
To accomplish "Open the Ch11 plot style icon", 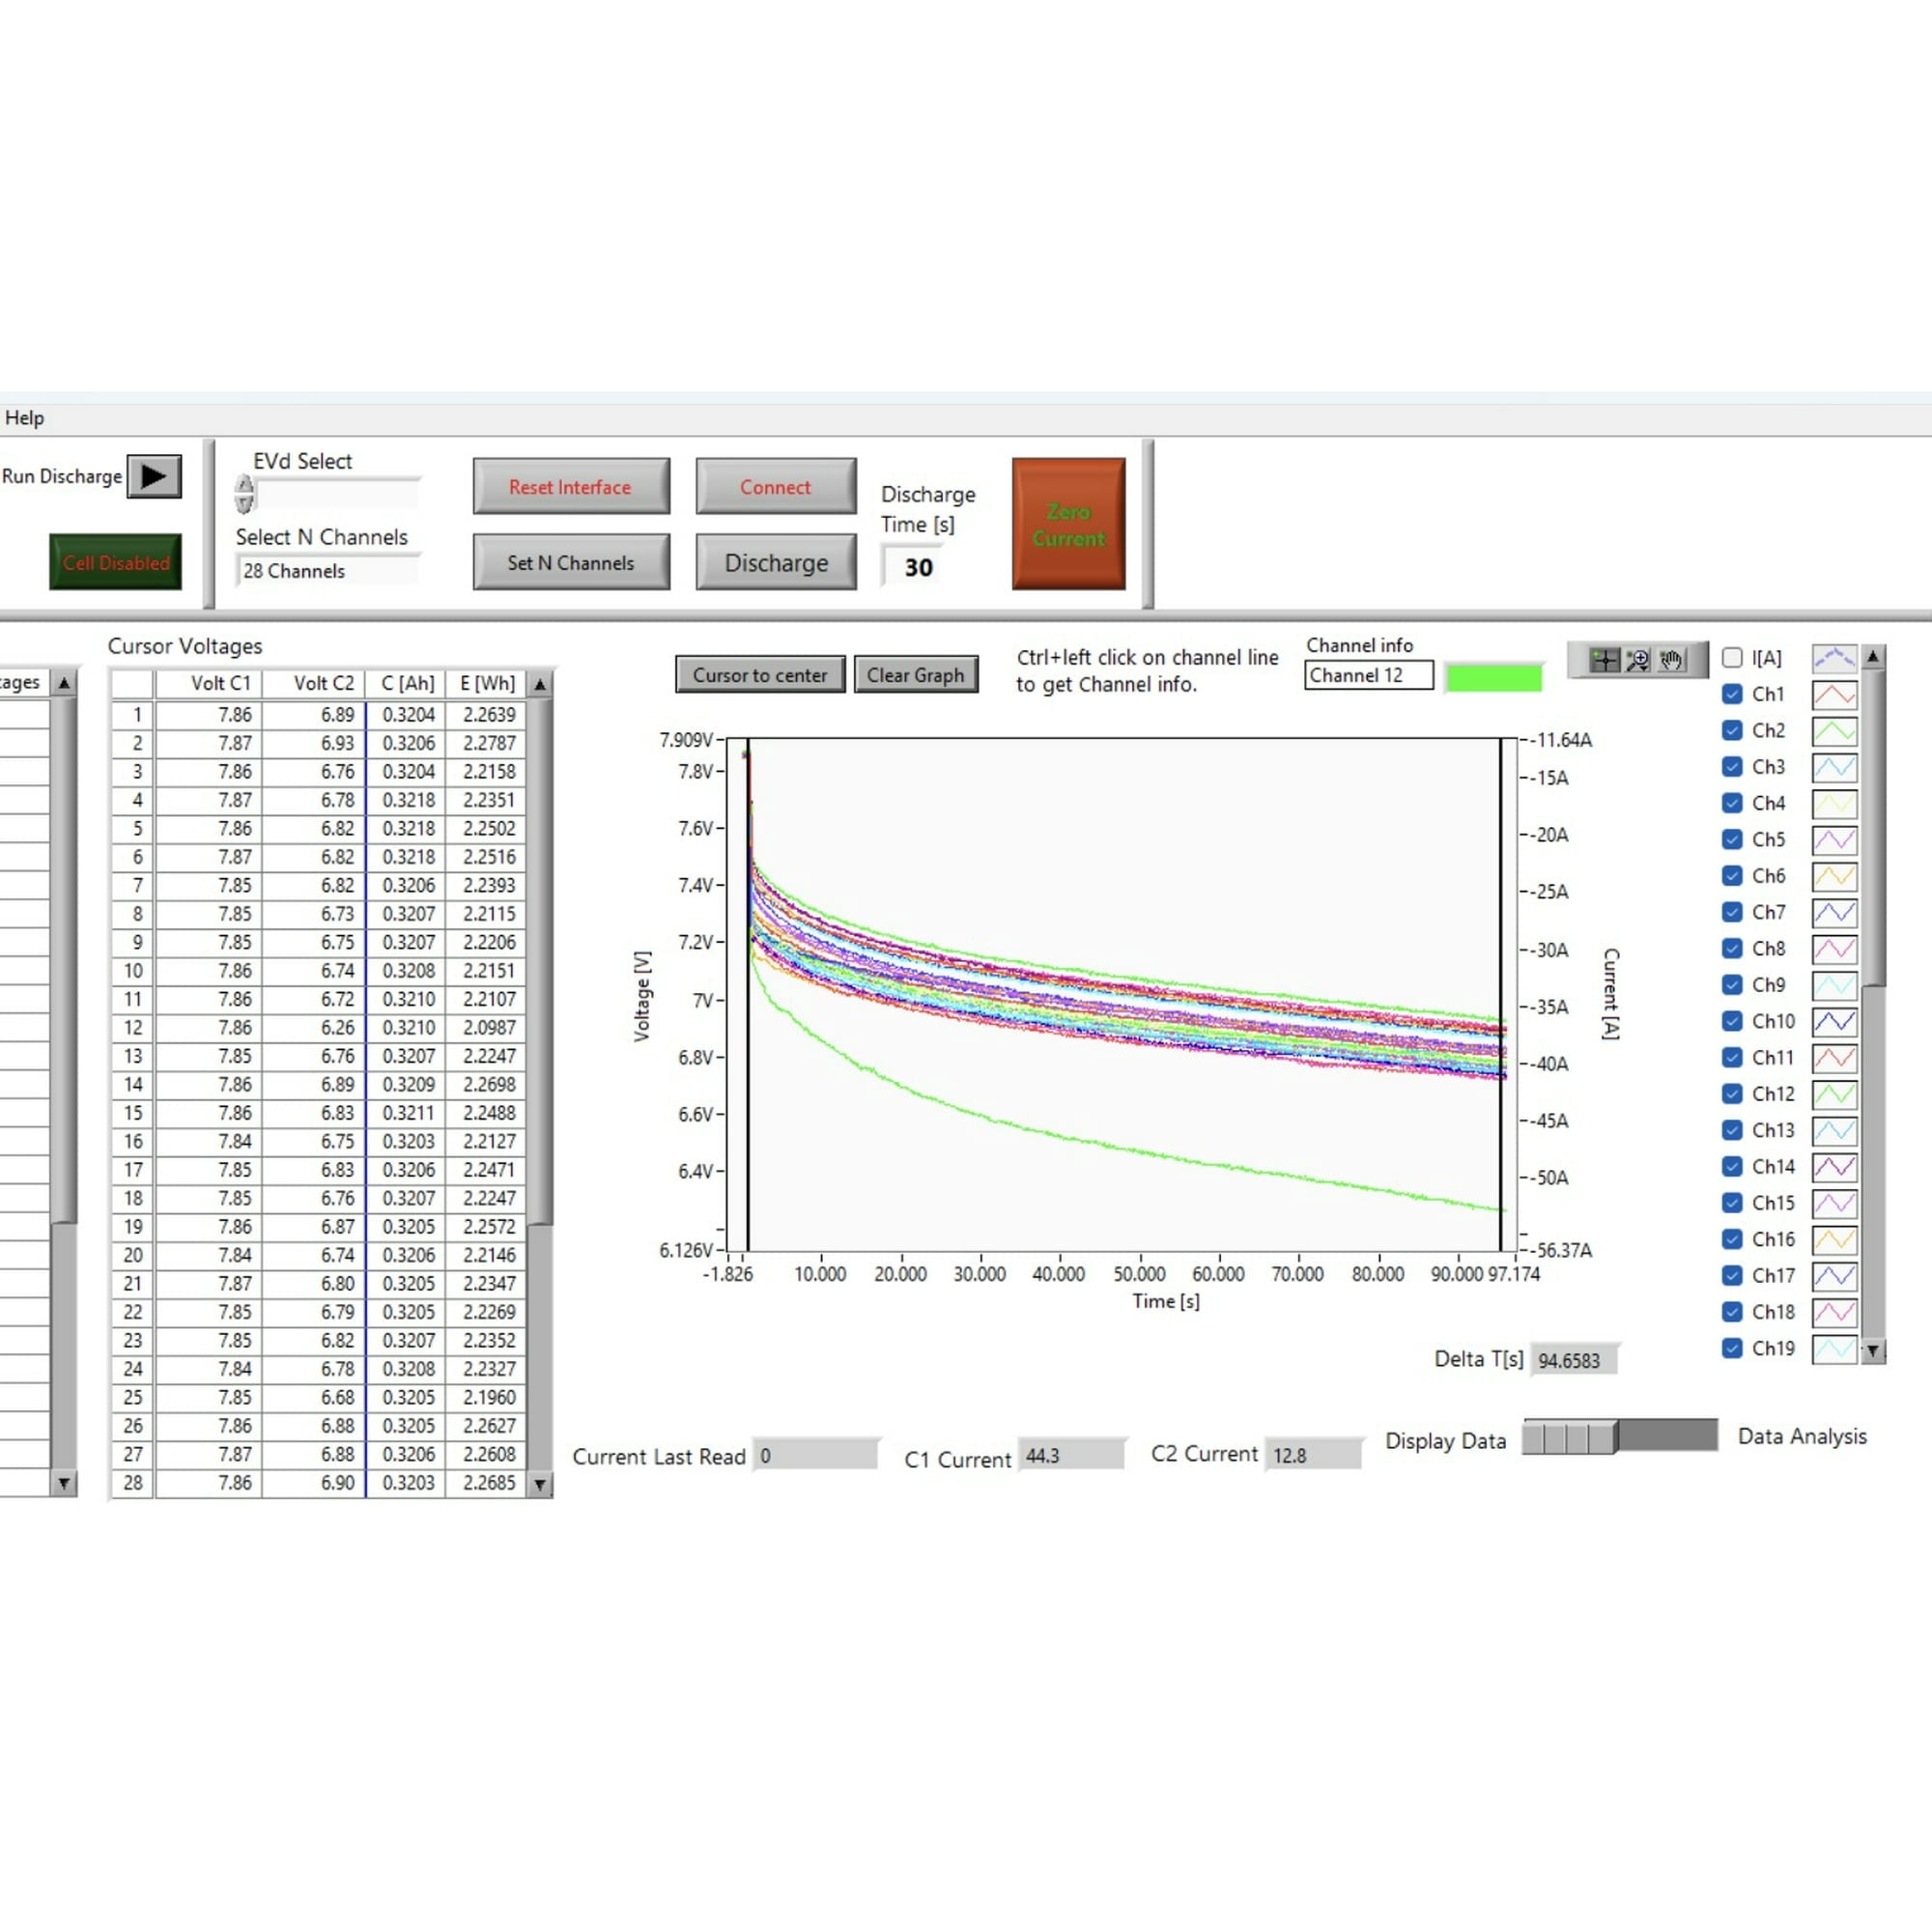I will point(1834,1058).
